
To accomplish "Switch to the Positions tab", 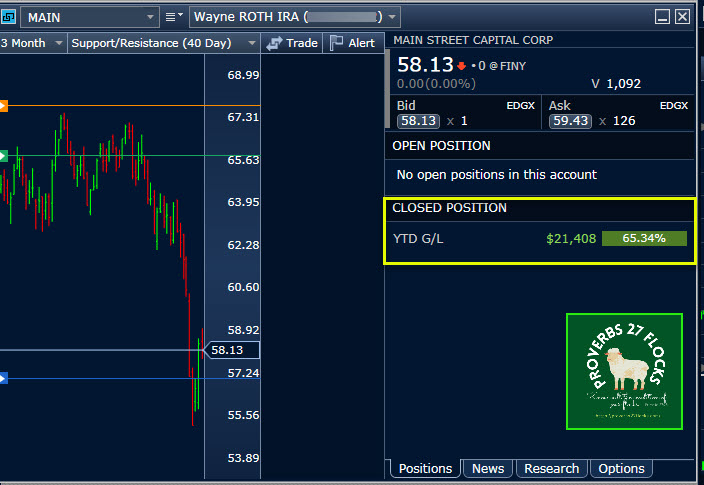I will (424, 468).
